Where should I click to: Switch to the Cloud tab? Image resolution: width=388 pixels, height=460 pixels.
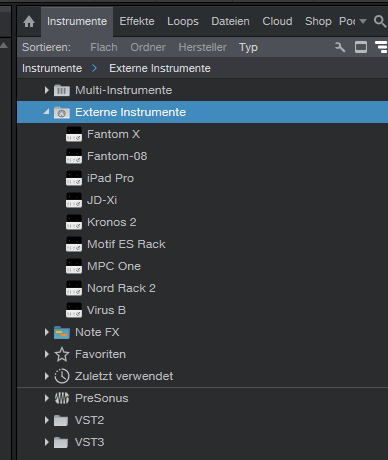pyautogui.click(x=277, y=21)
